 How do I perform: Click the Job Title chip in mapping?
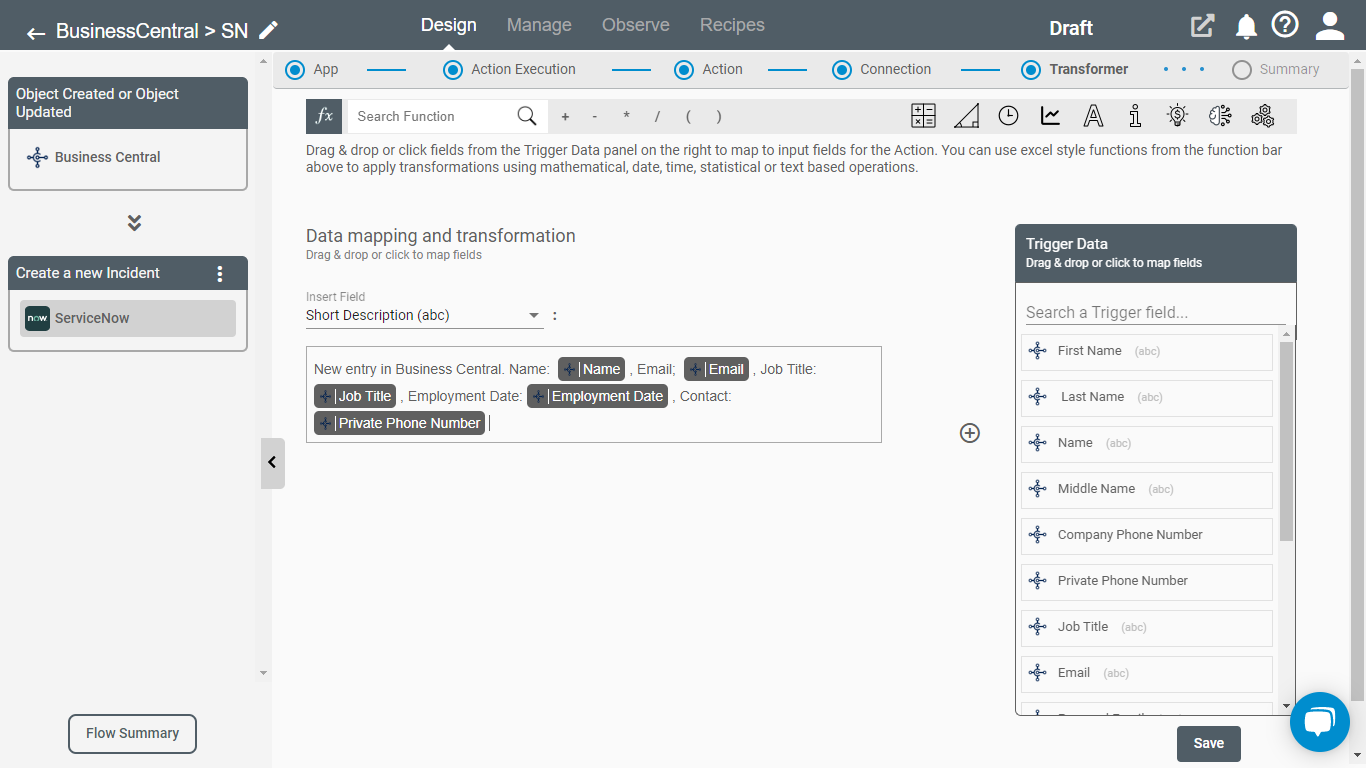pos(355,396)
